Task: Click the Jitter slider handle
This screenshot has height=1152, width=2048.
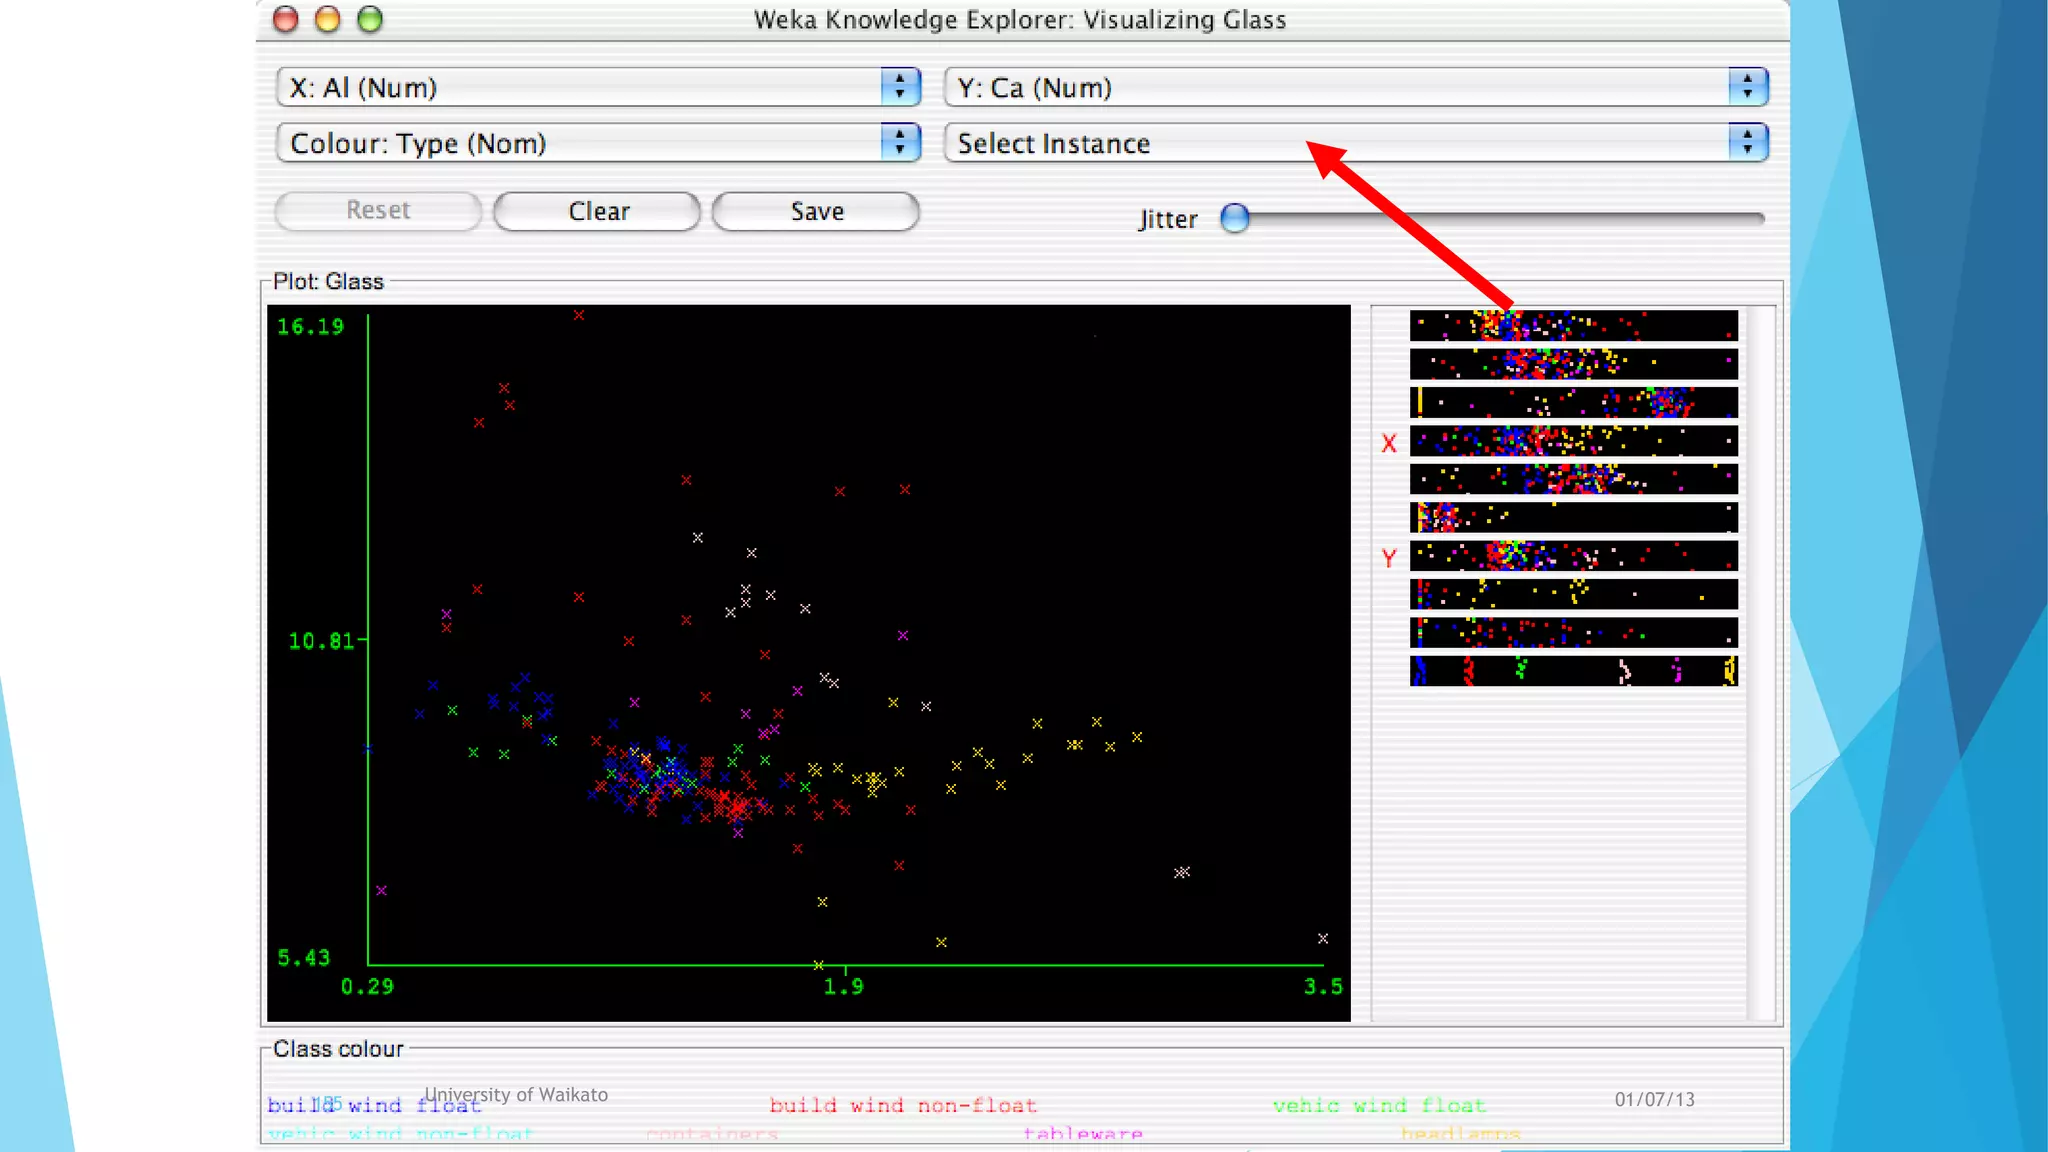Action: click(1236, 218)
